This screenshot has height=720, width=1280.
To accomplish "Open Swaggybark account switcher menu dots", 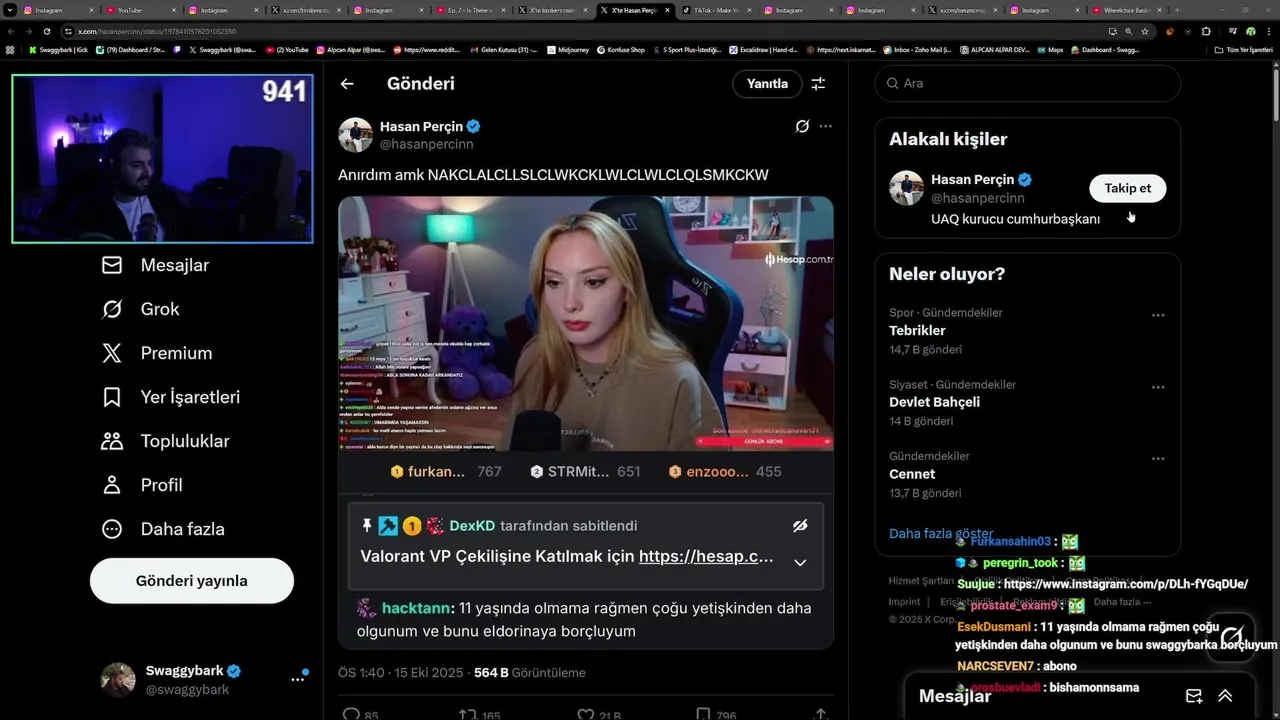I will [x=297, y=679].
